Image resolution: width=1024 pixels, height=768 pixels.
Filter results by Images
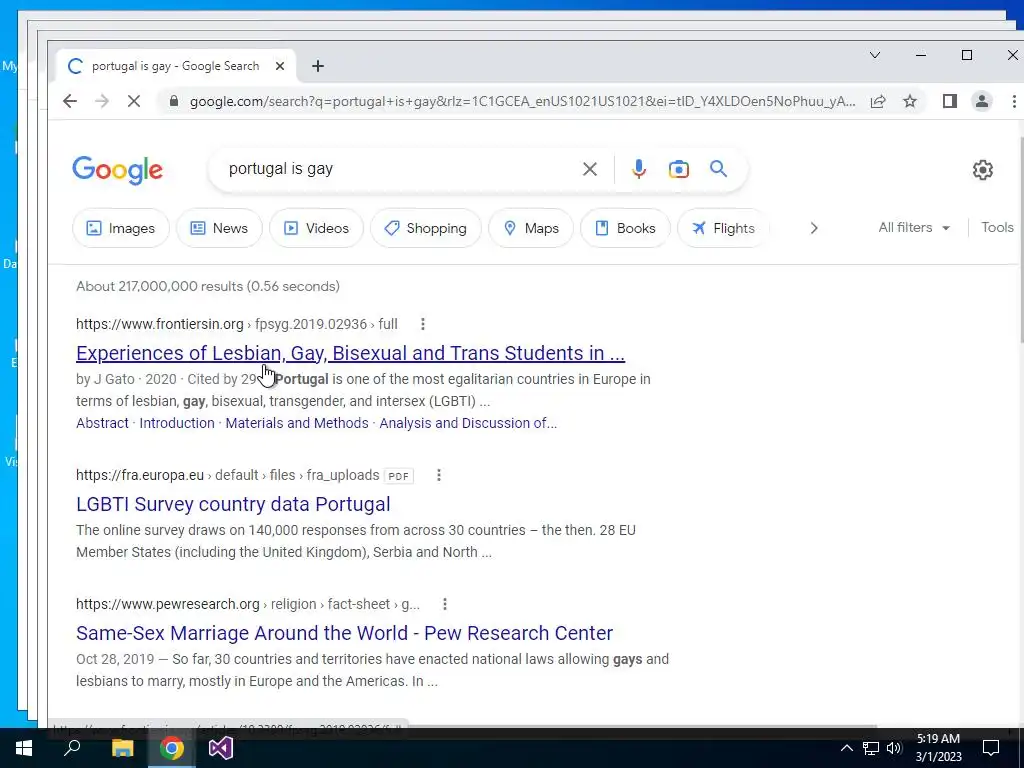click(x=121, y=228)
